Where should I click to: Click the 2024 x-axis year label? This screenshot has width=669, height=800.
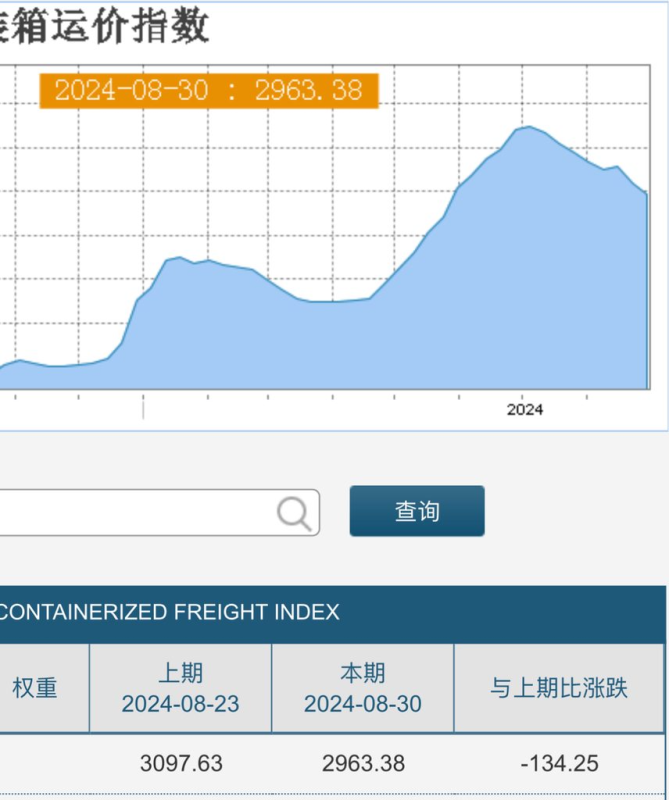click(x=524, y=410)
